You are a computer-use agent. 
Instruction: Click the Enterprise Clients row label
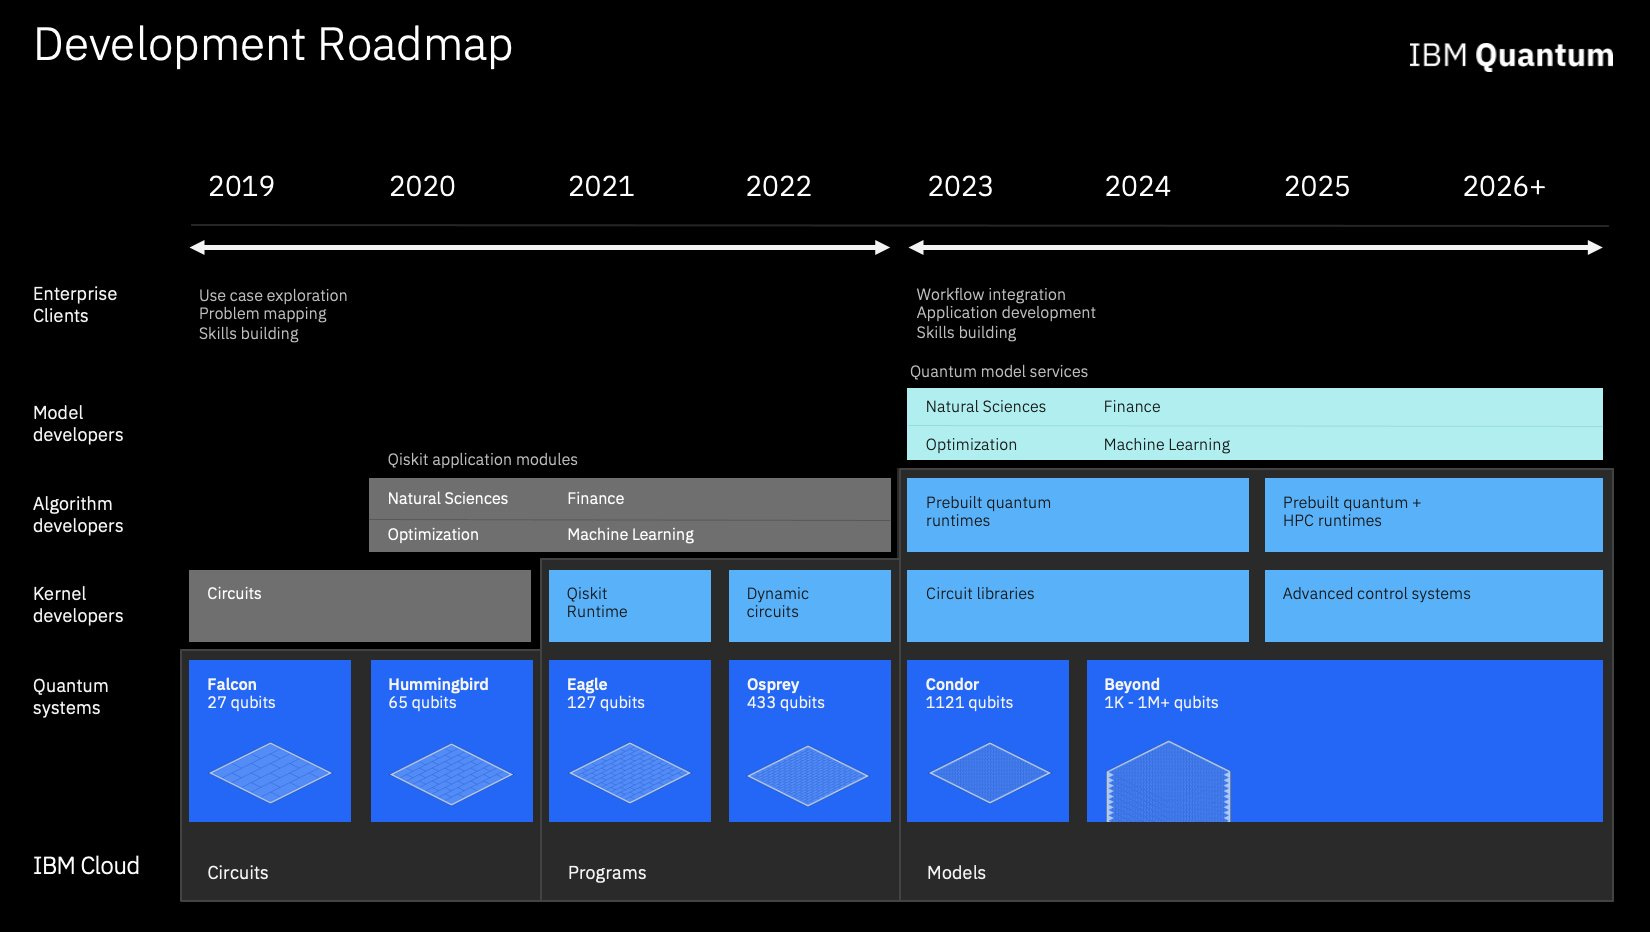(x=75, y=305)
